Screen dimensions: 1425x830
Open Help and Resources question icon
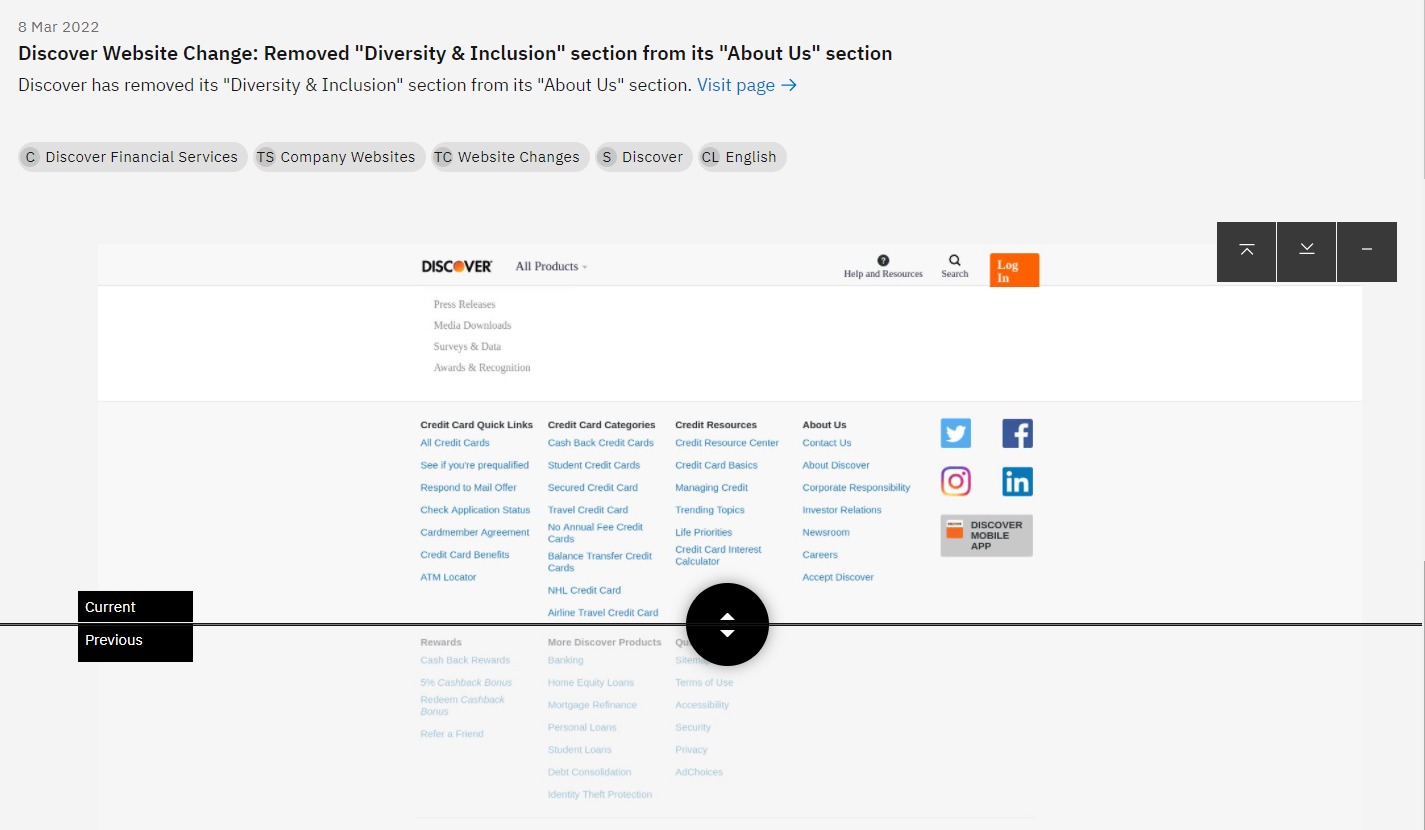pos(883,260)
